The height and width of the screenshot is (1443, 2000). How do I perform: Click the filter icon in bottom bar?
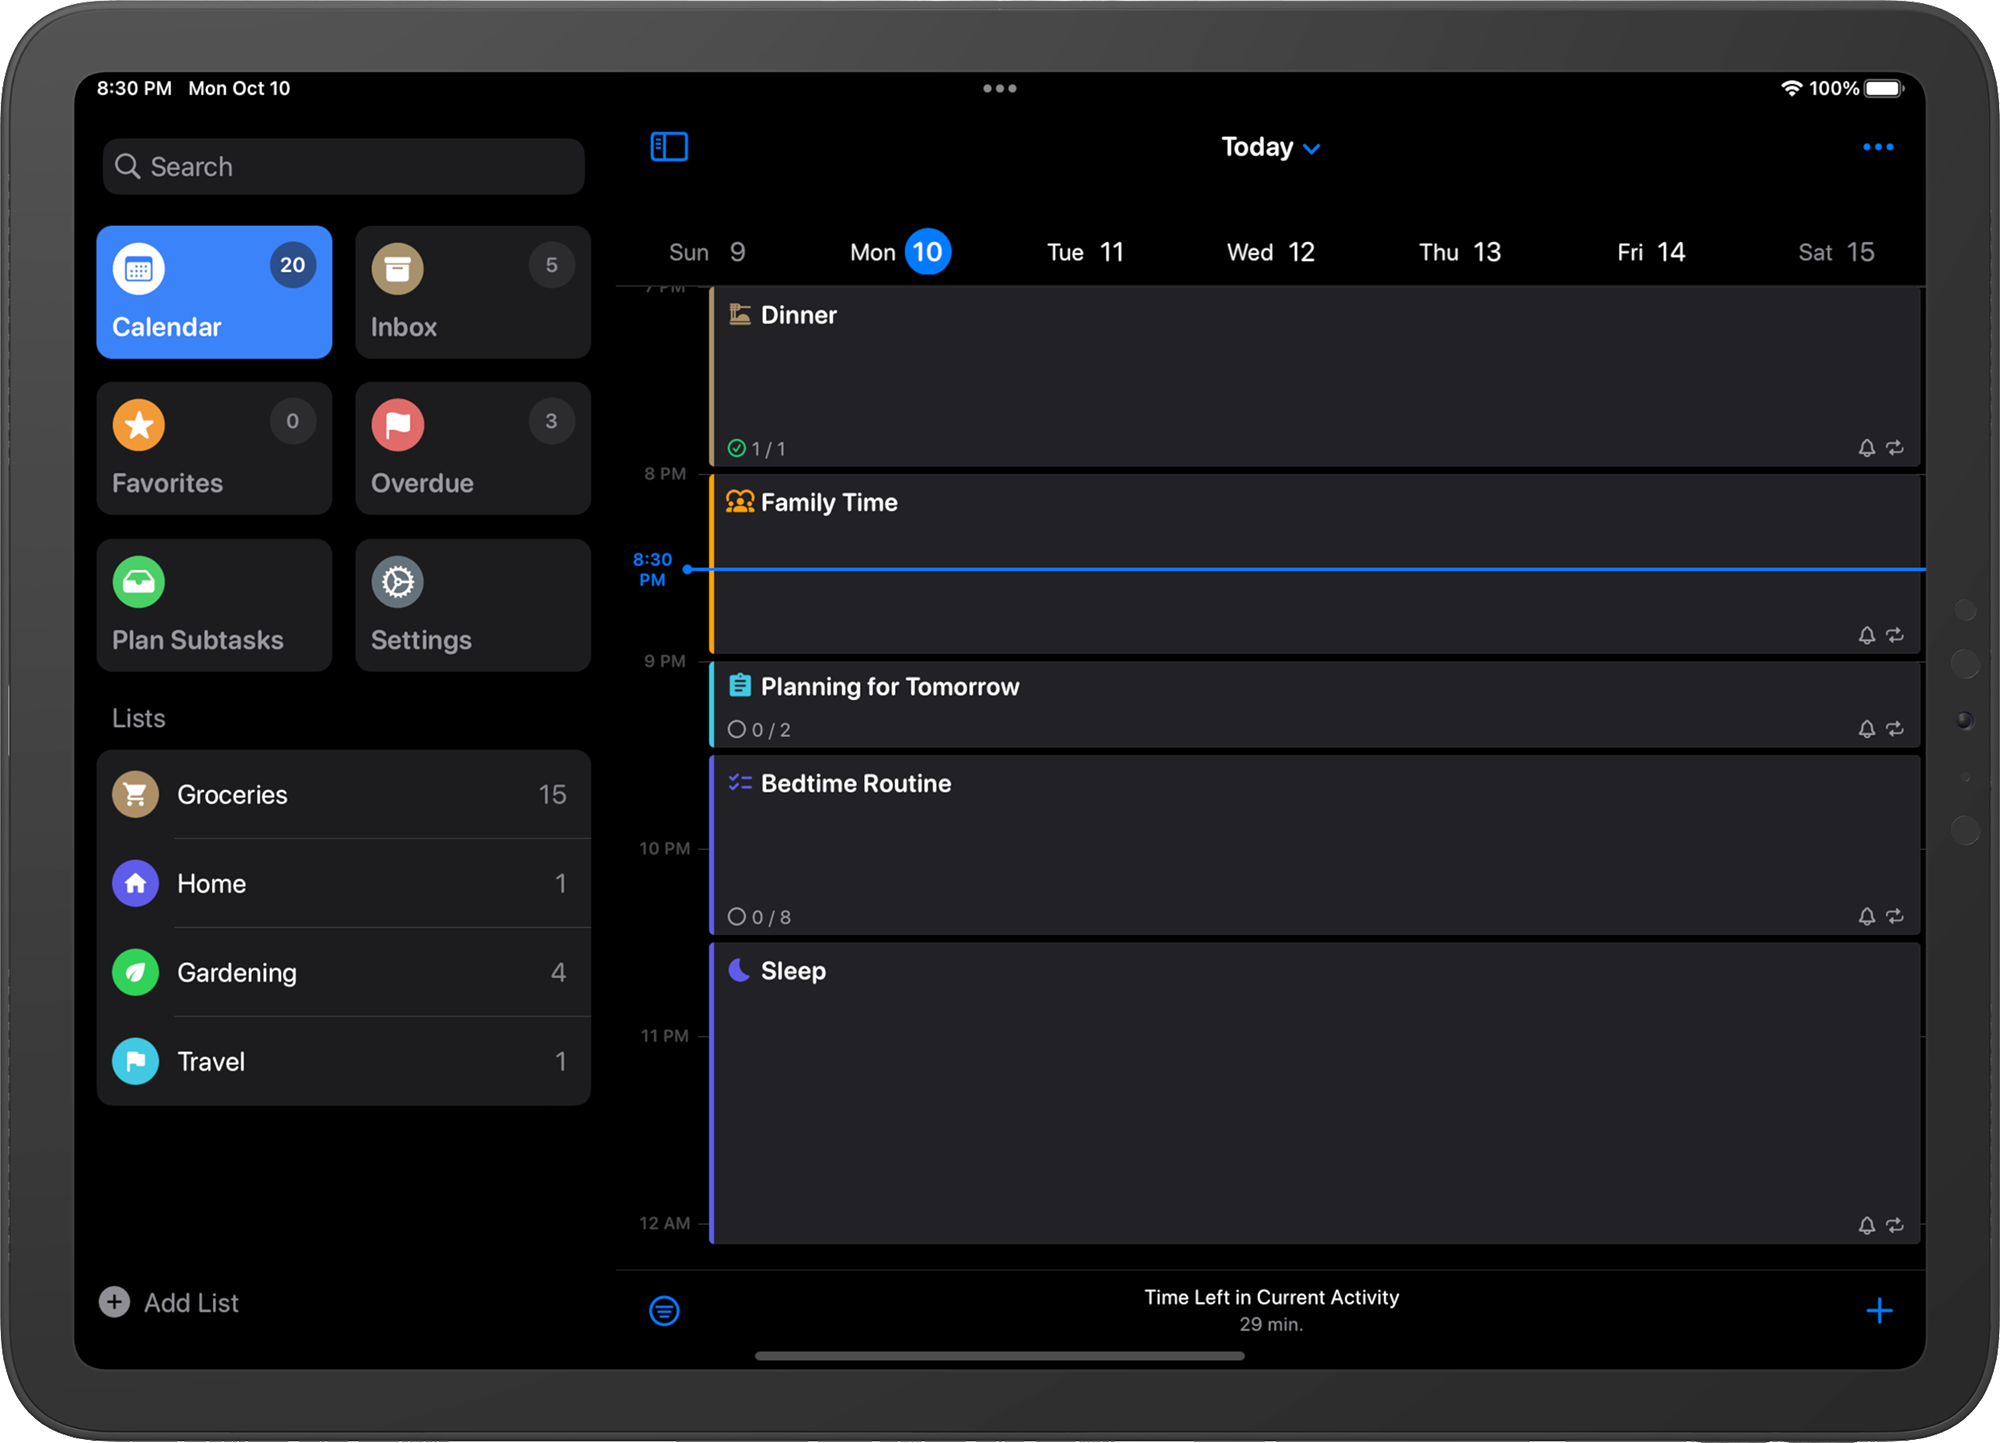[664, 1310]
